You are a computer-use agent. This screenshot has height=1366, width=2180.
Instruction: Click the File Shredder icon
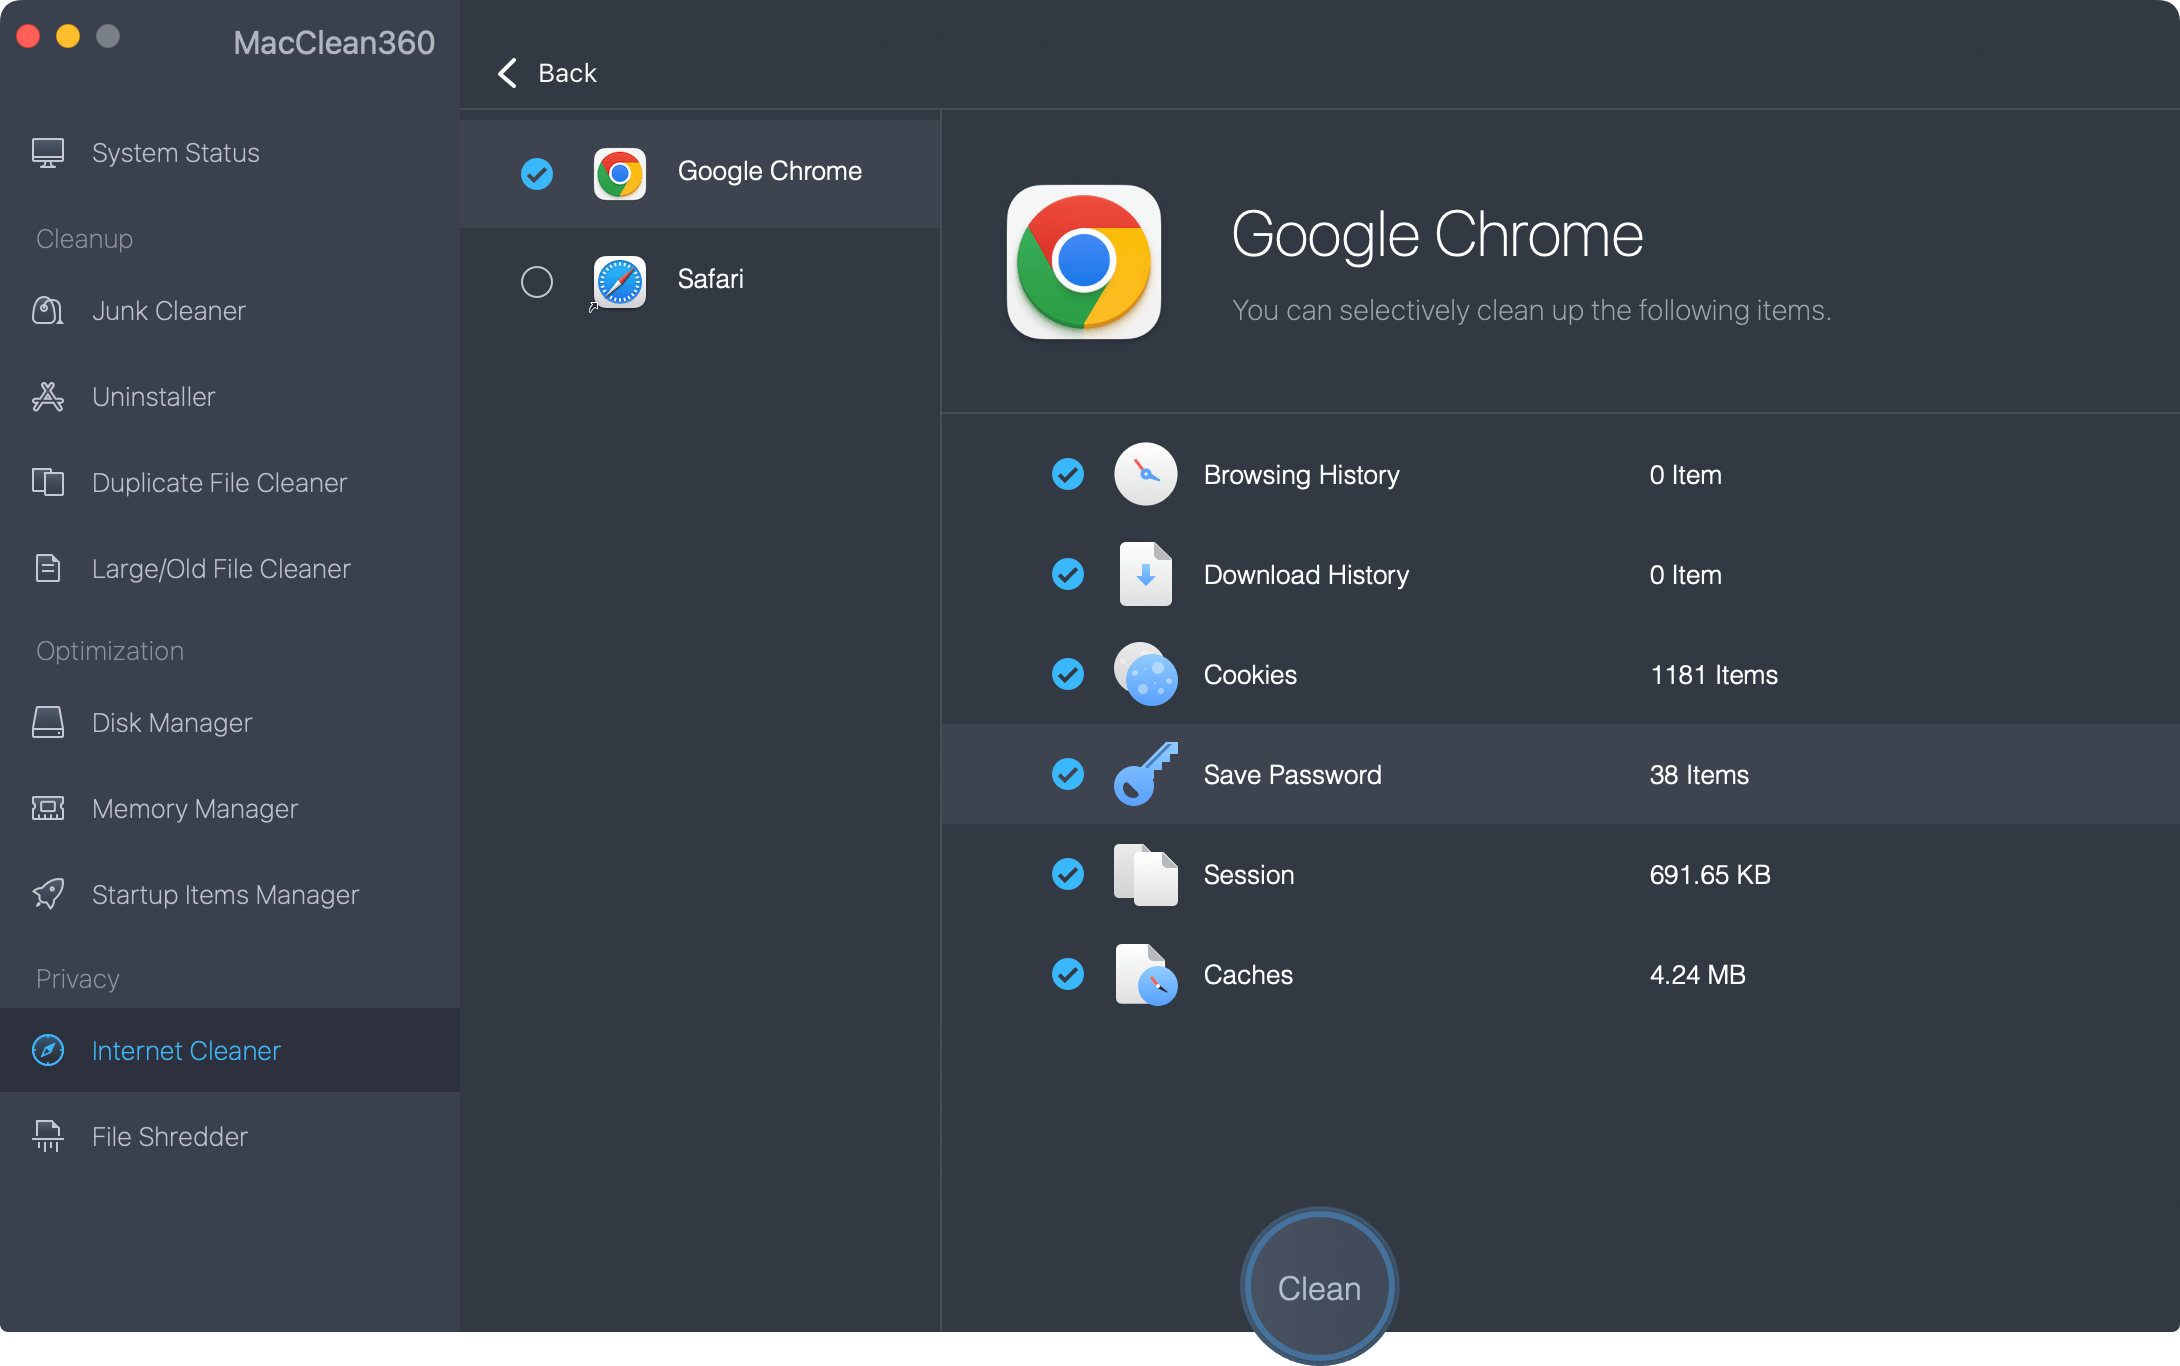[47, 1136]
